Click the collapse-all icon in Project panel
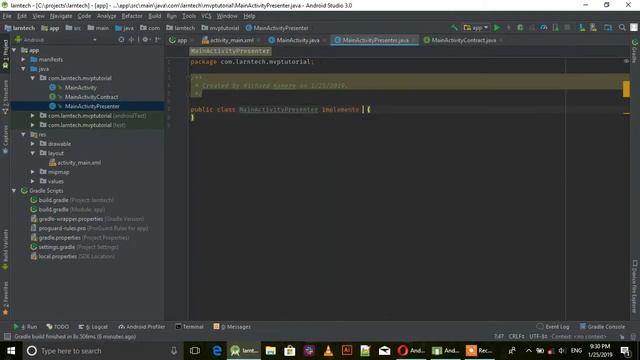640x360 pixels. pos(131,40)
